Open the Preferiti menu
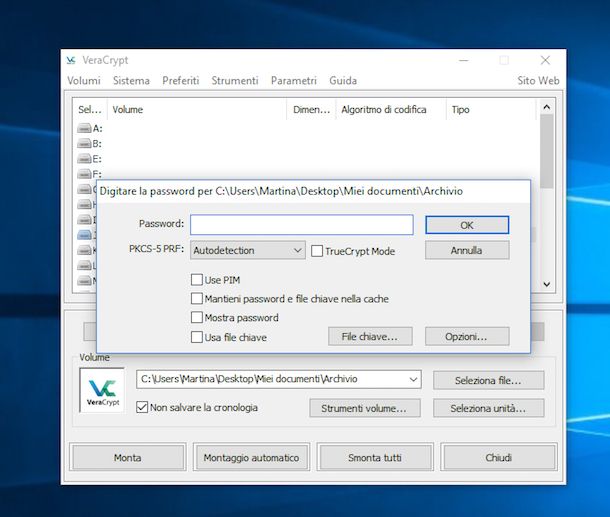This screenshot has width=610, height=517. 181,81
